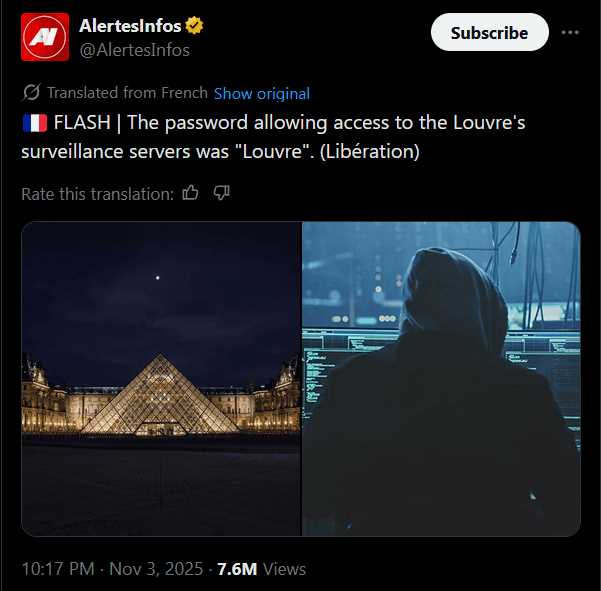601x591 pixels.
Task: Rate the translation with thumbs down
Action: (222, 193)
